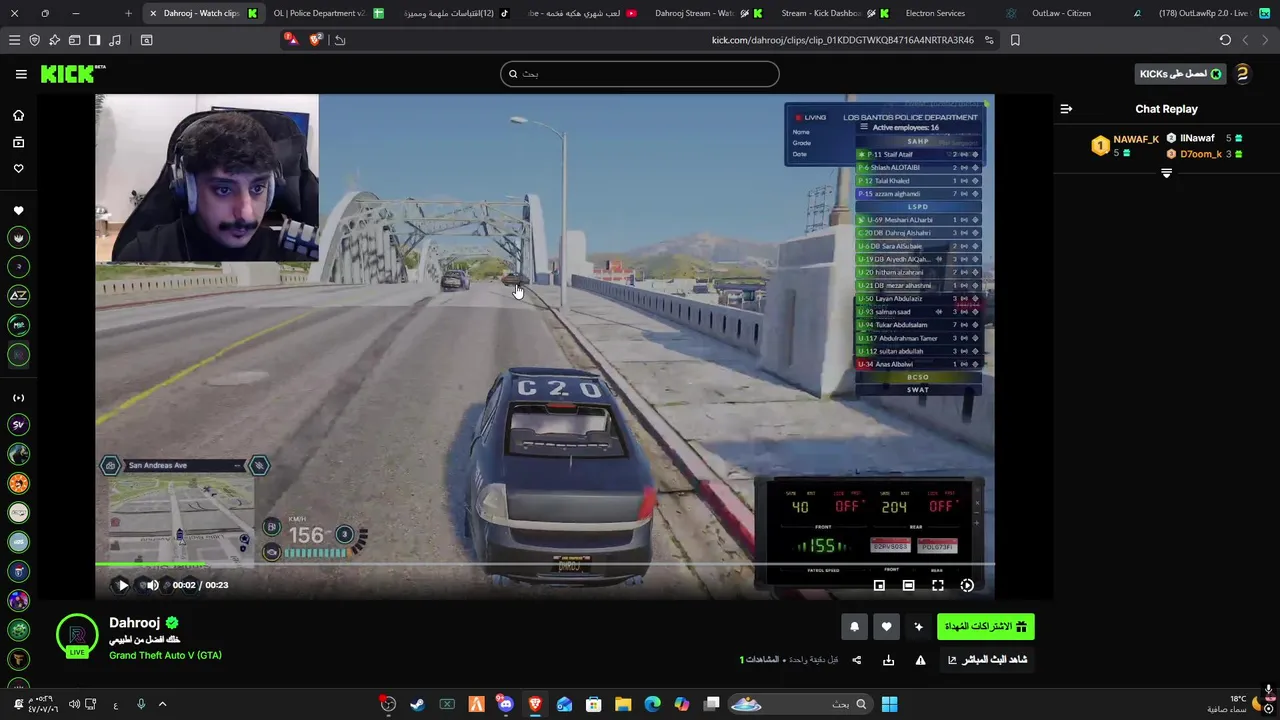Screen dimensions: 1280x720
Task: Open browser main menu icon
Action: tap(14, 40)
